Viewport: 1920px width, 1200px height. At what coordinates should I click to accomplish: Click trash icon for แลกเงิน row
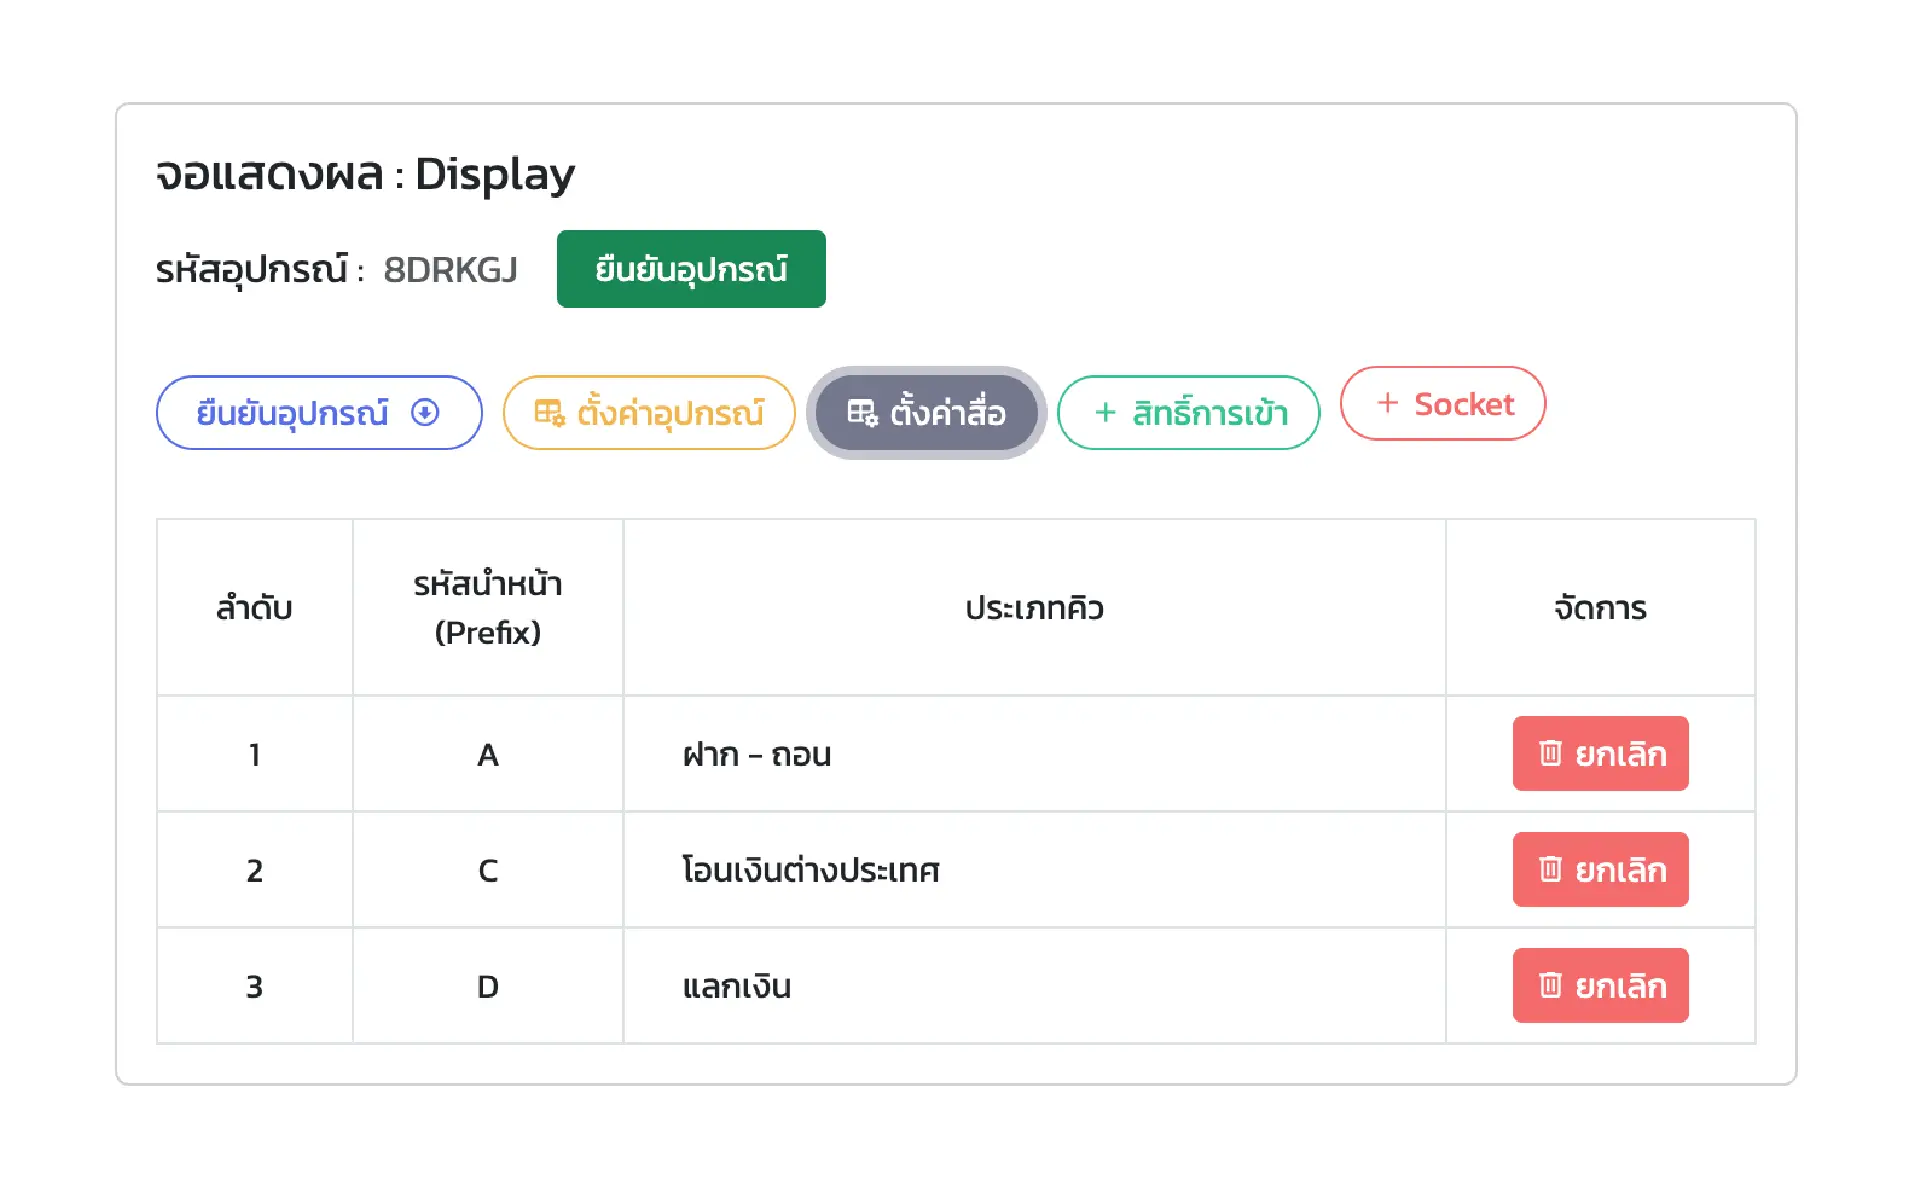[1550, 985]
